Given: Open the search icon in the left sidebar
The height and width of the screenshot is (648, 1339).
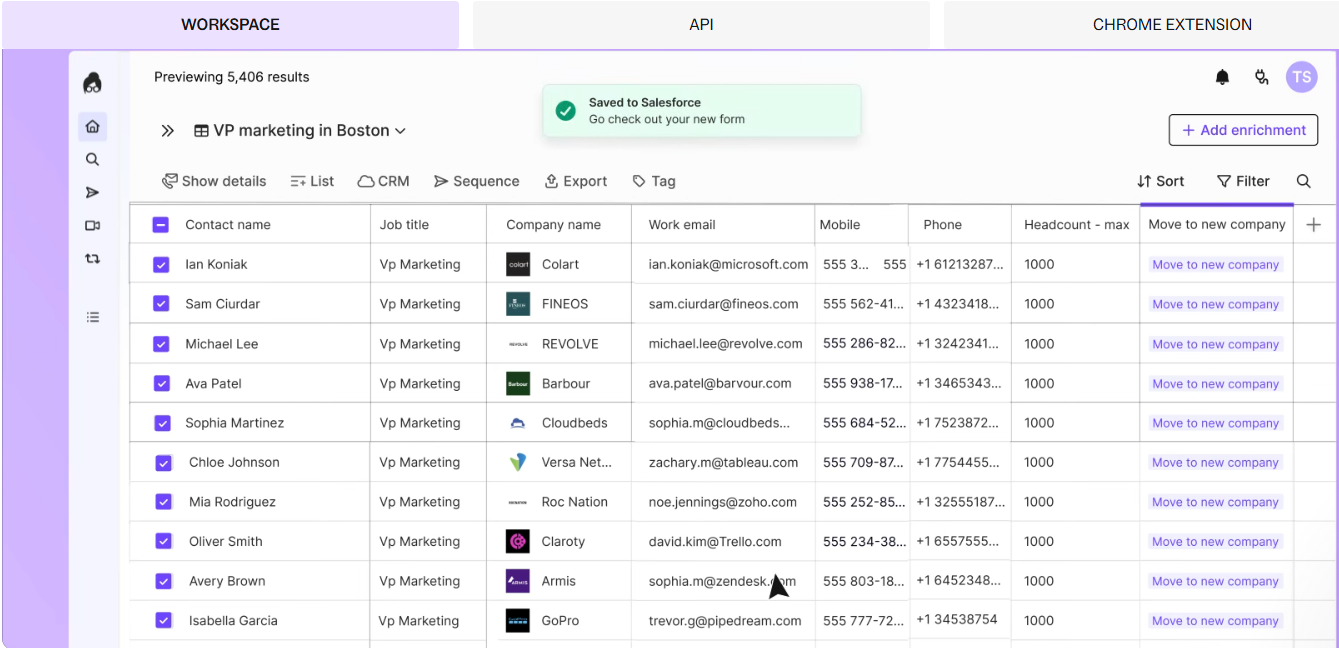Looking at the screenshot, I should (x=92, y=159).
